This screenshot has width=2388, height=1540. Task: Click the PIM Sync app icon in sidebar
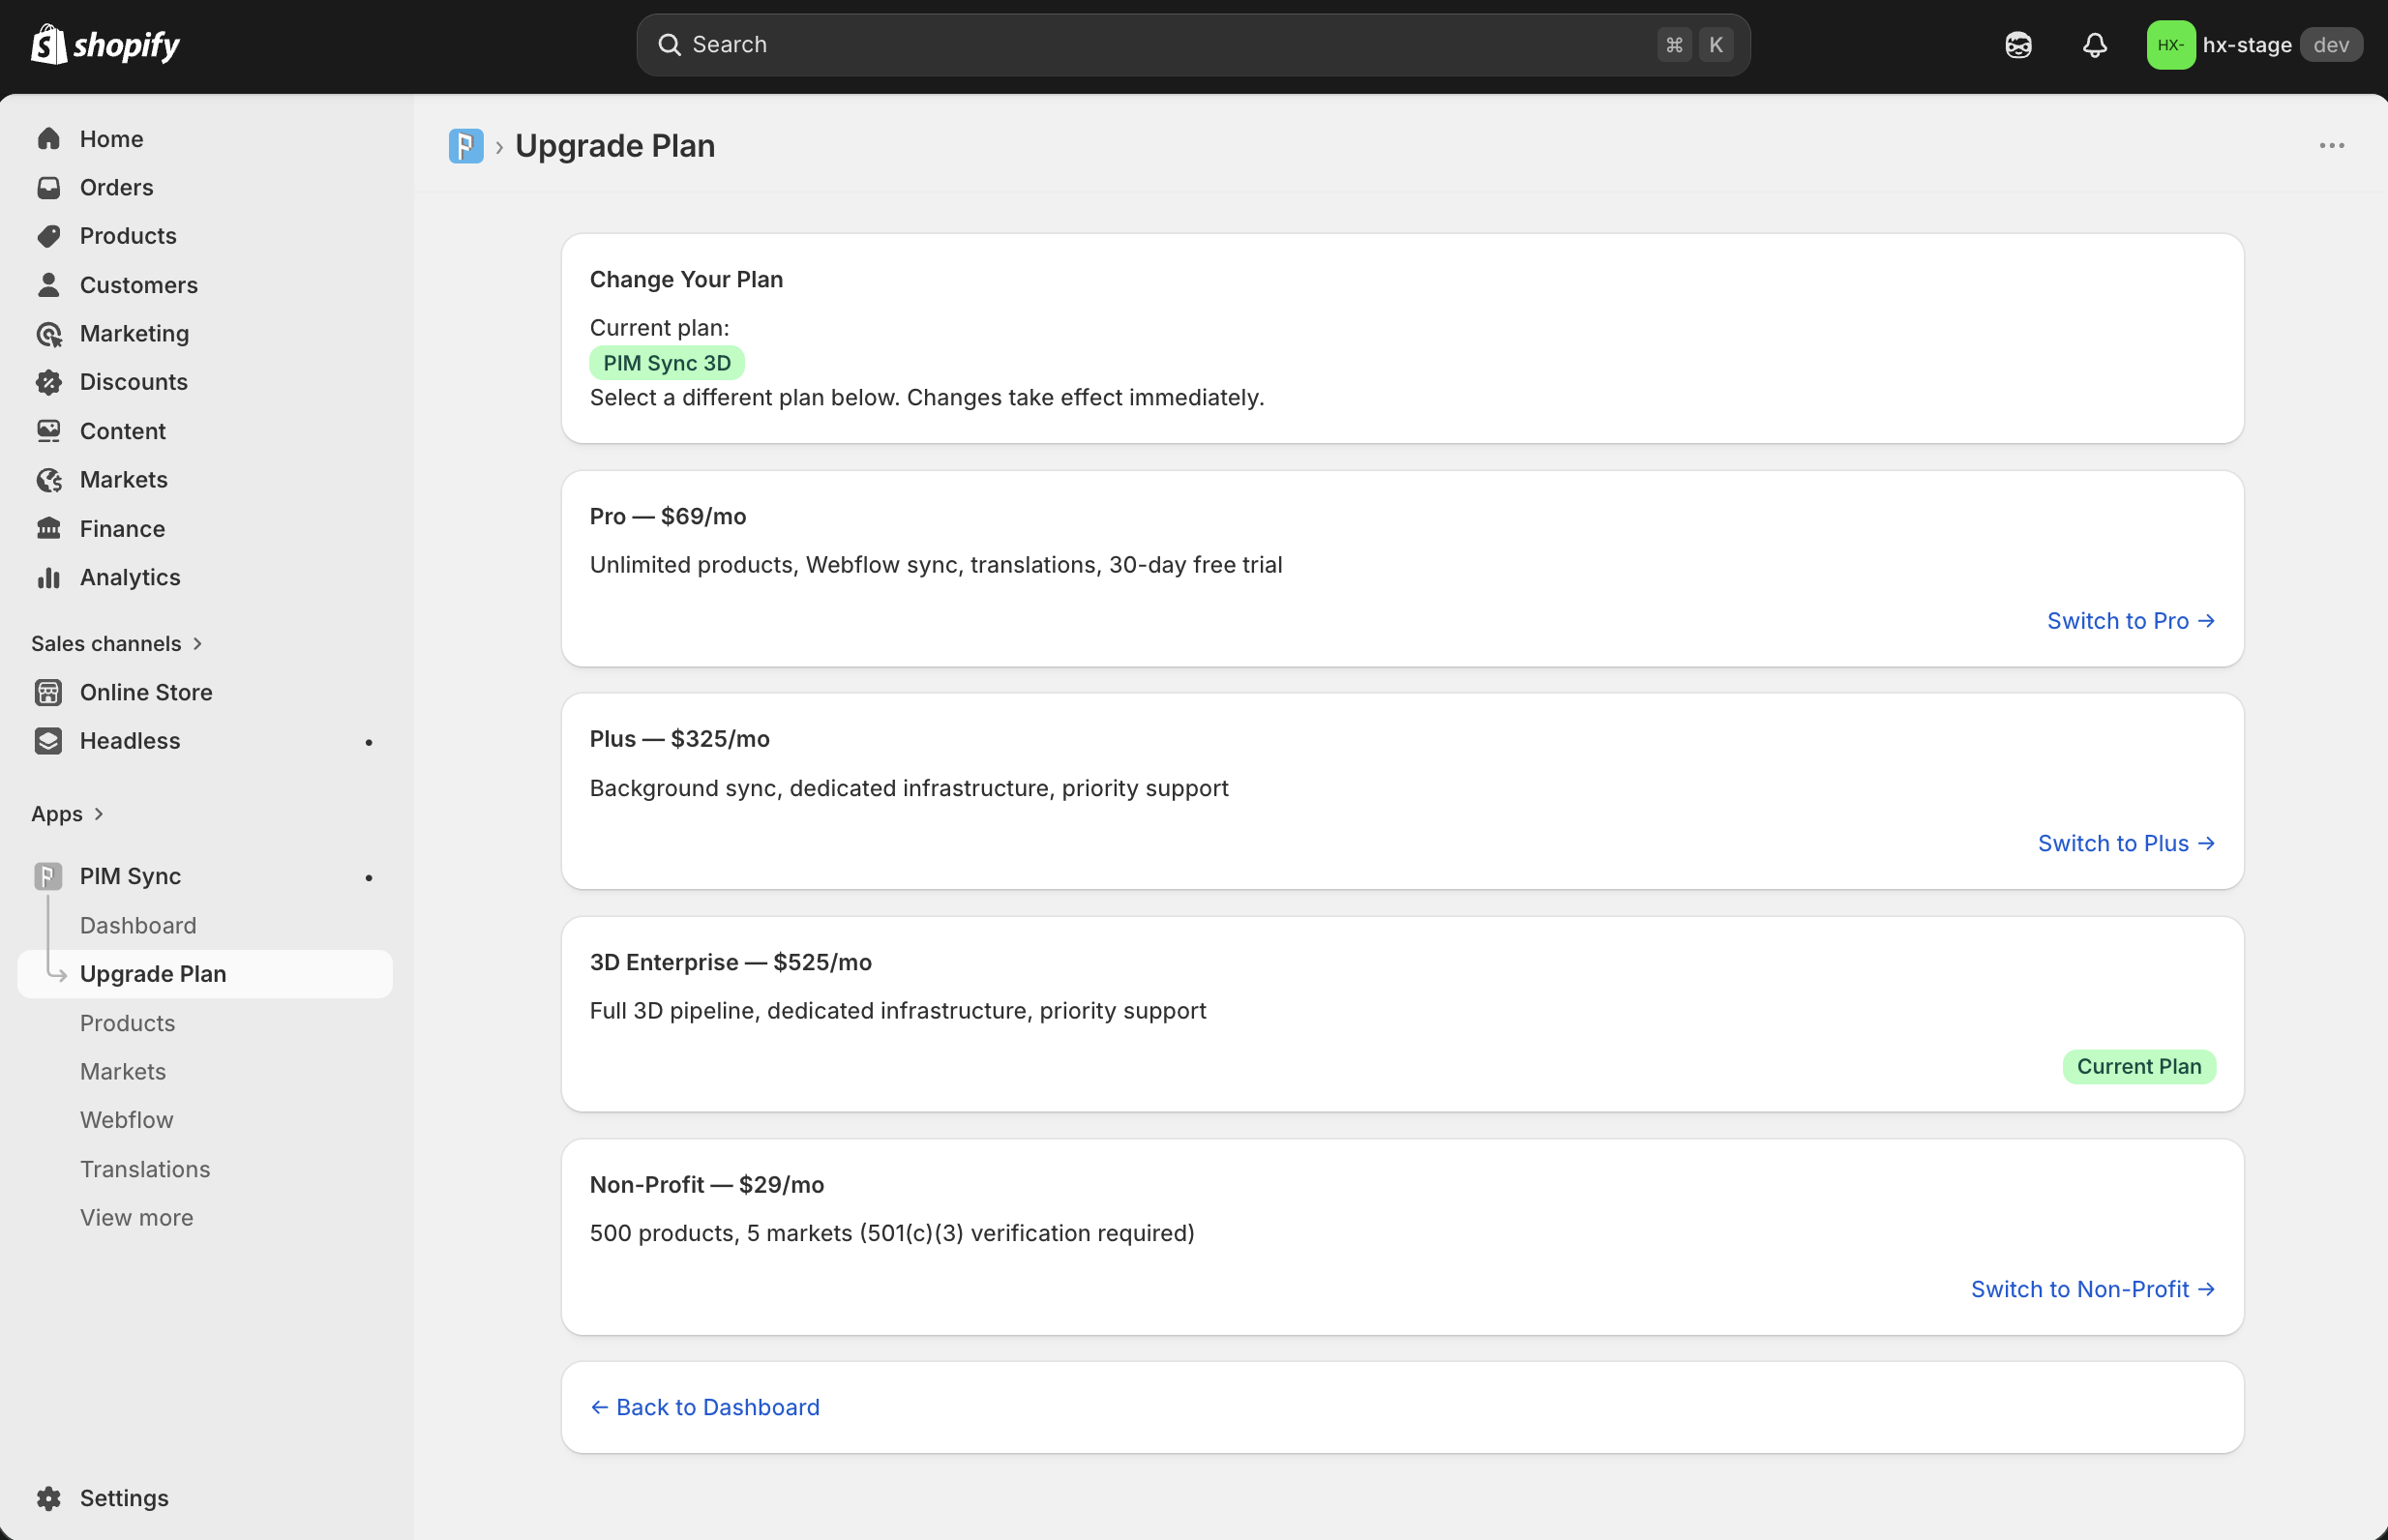tap(49, 876)
